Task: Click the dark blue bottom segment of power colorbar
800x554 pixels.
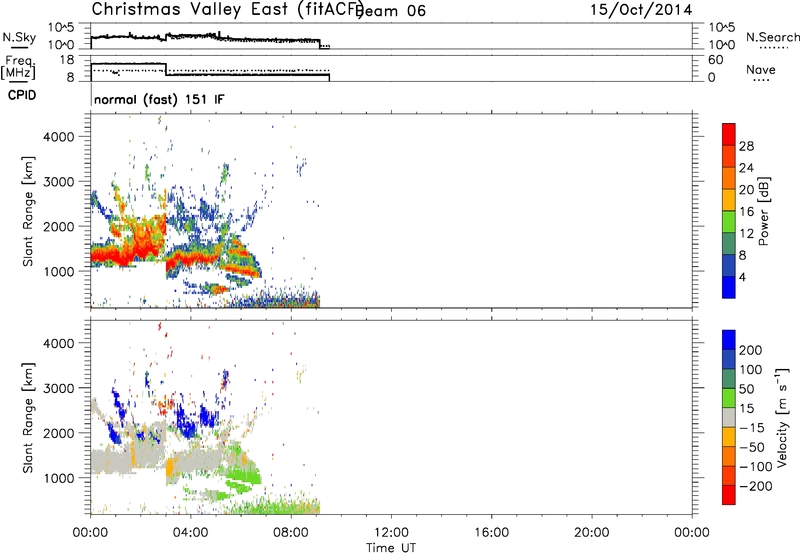Action: 729,287
